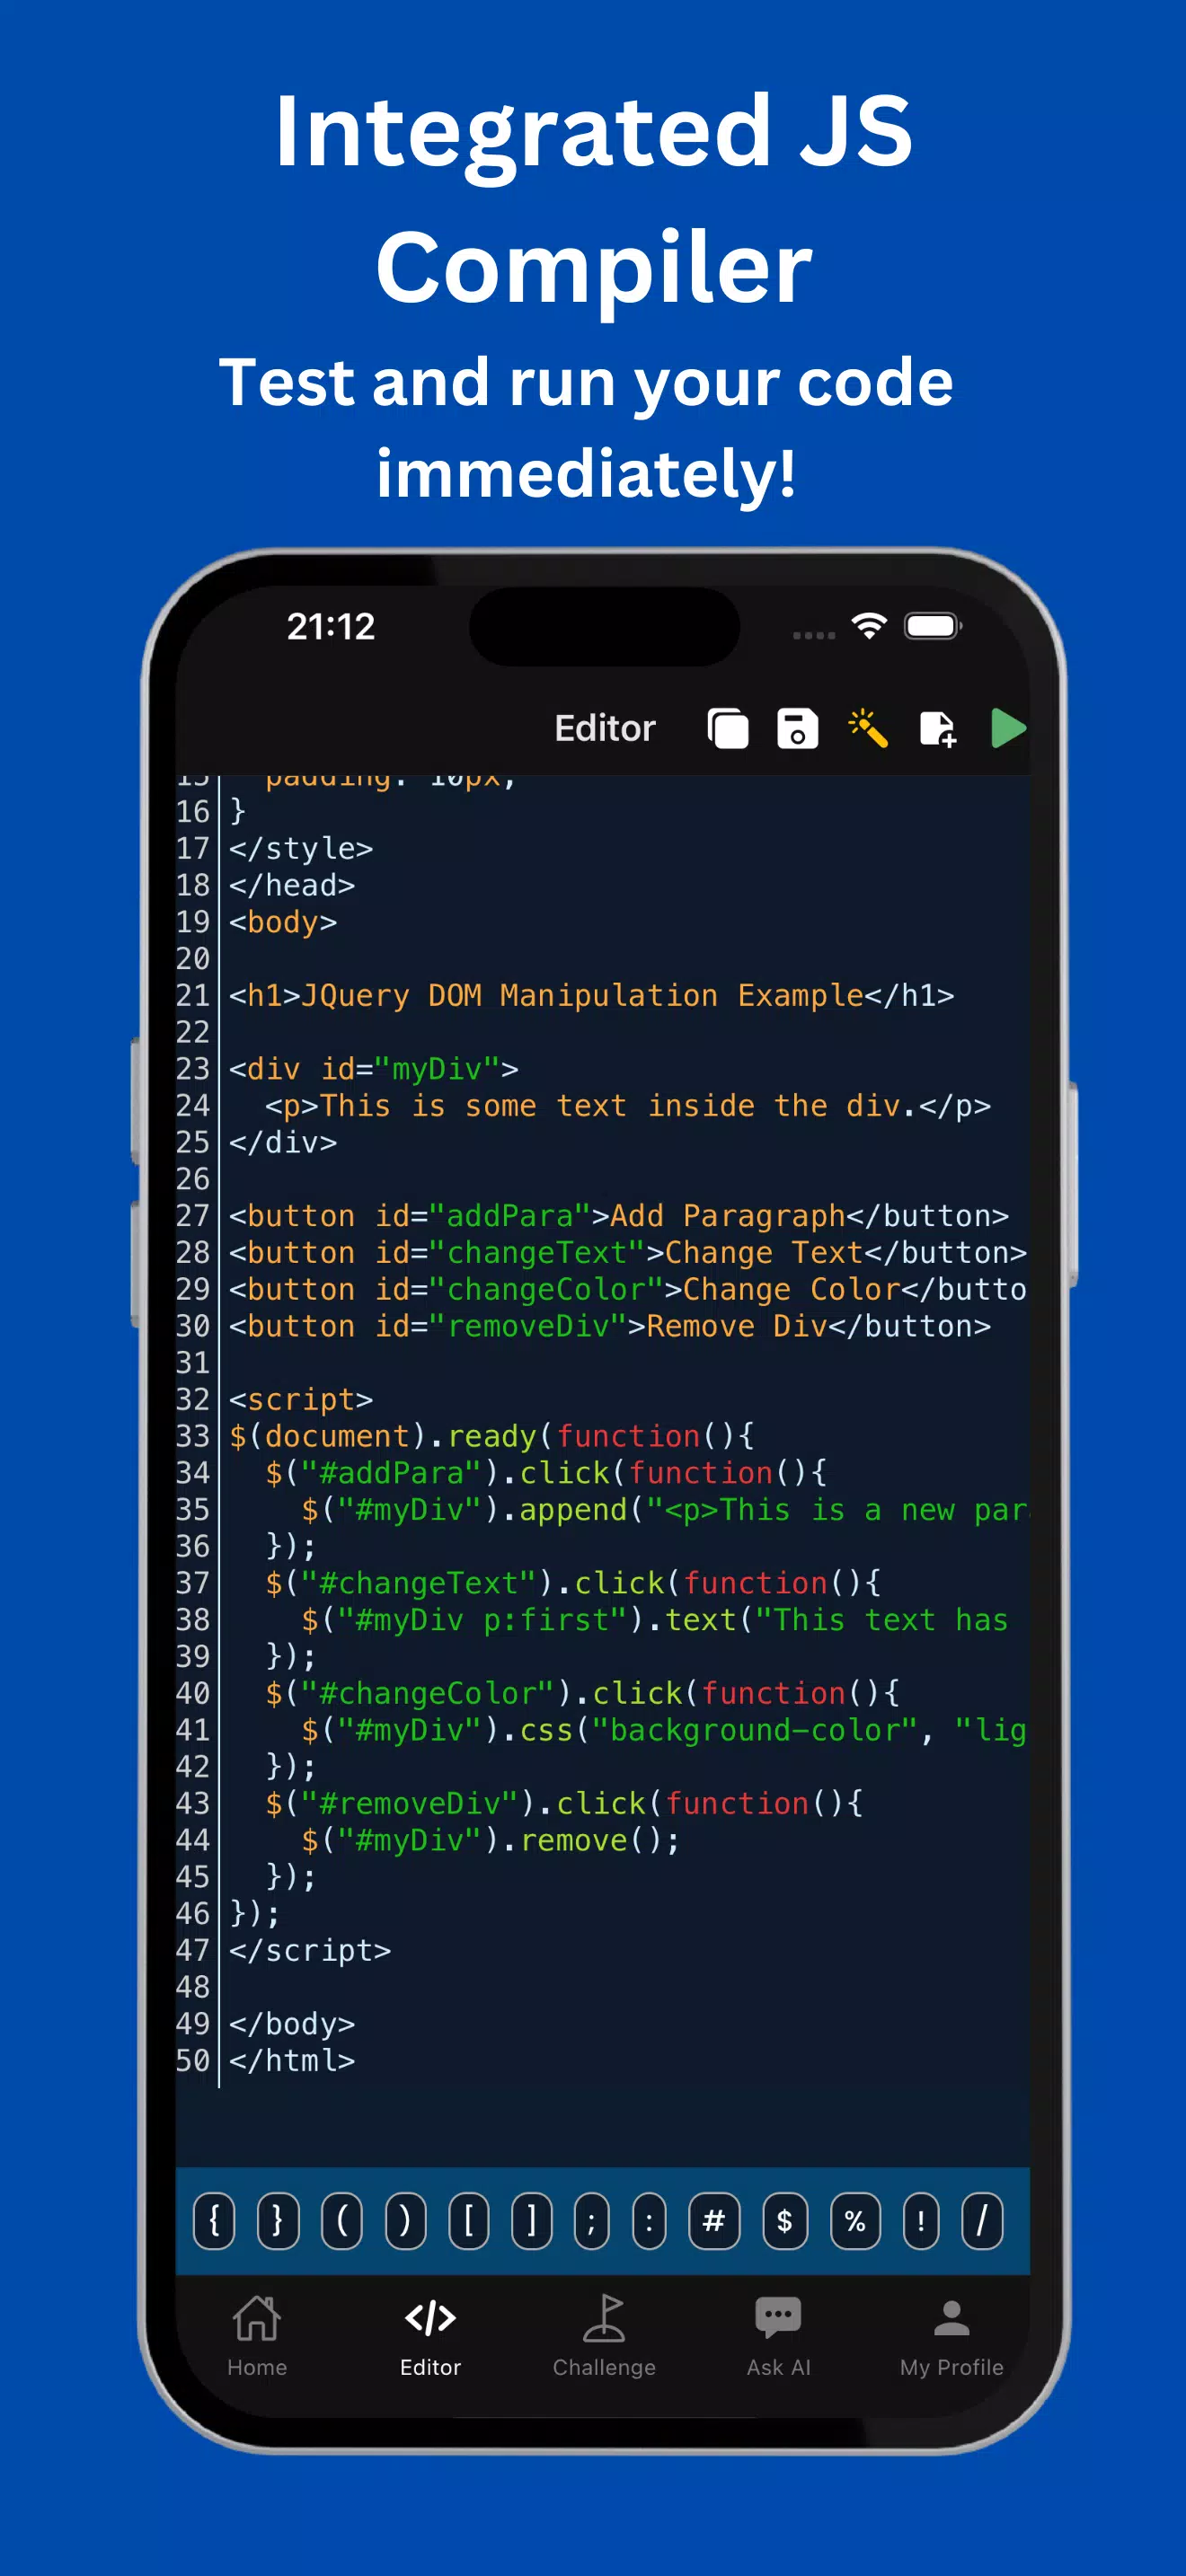Open the Ask AI tab
This screenshot has height=2576, width=1186.
pyautogui.click(x=778, y=2337)
